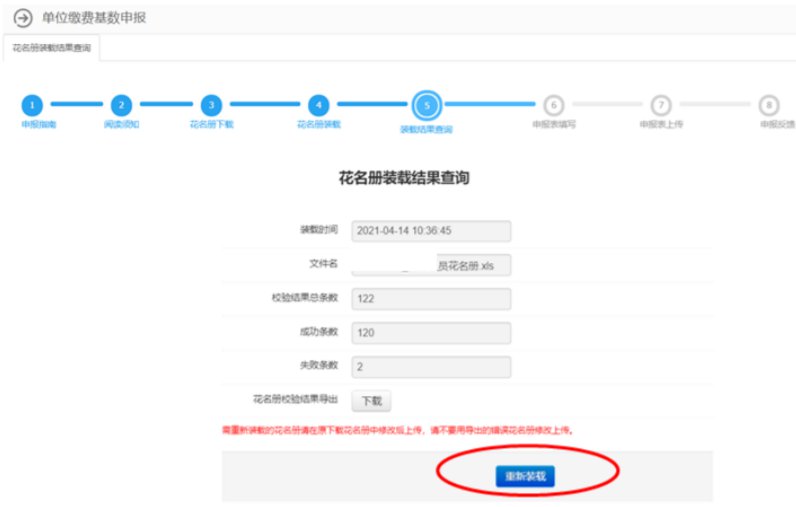
Task: Click the 失败条数 field label
Action: [319, 365]
